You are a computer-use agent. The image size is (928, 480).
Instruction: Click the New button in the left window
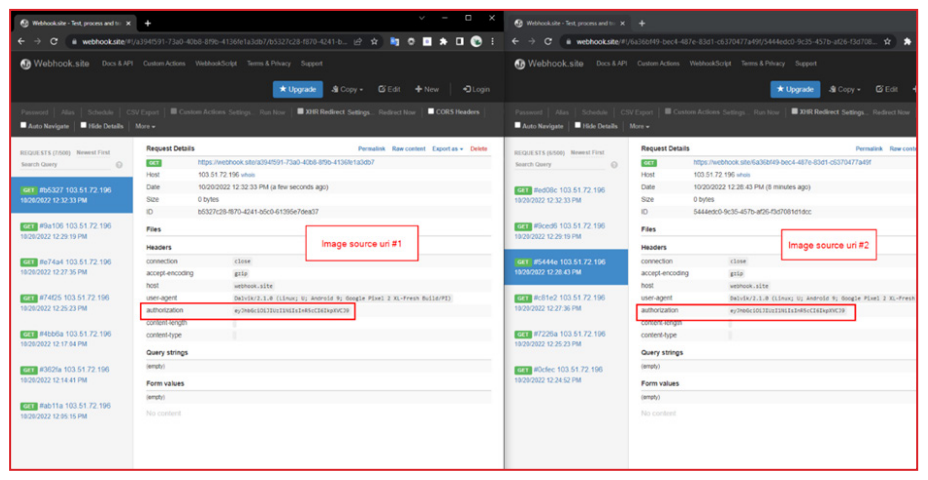tap(427, 89)
